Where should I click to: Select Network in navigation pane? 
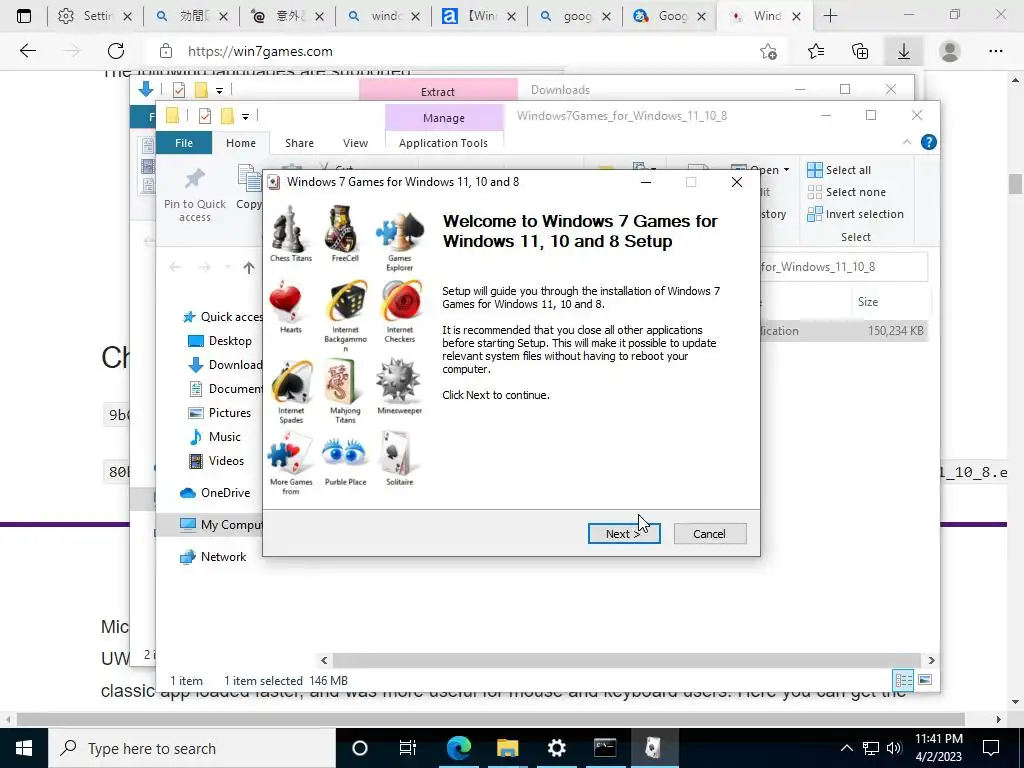(x=213, y=557)
